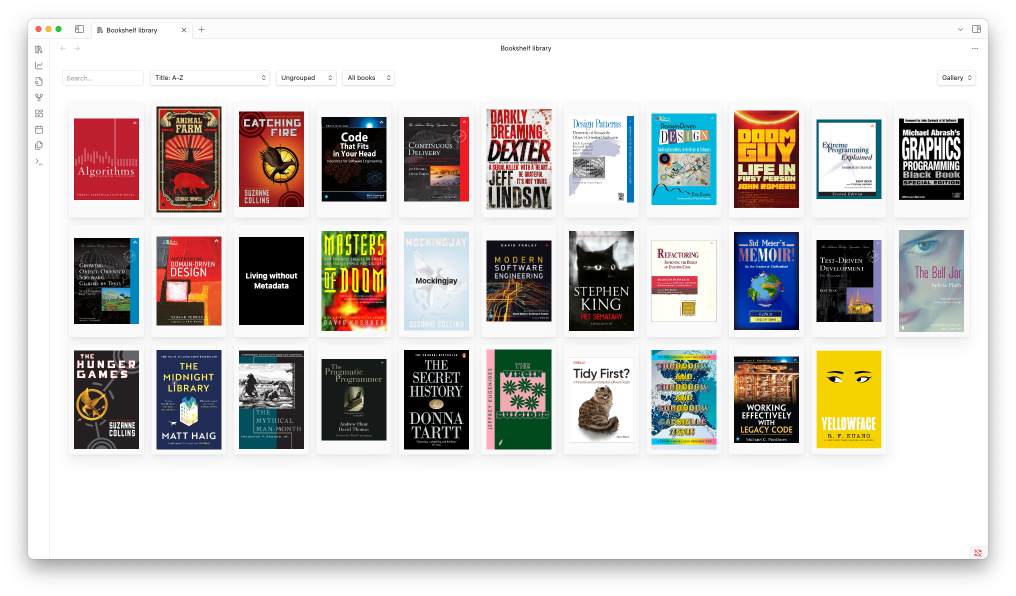Screen dimensions: 1016x596
Task: Open The Mythical Man-Month book
Action: (x=271, y=400)
